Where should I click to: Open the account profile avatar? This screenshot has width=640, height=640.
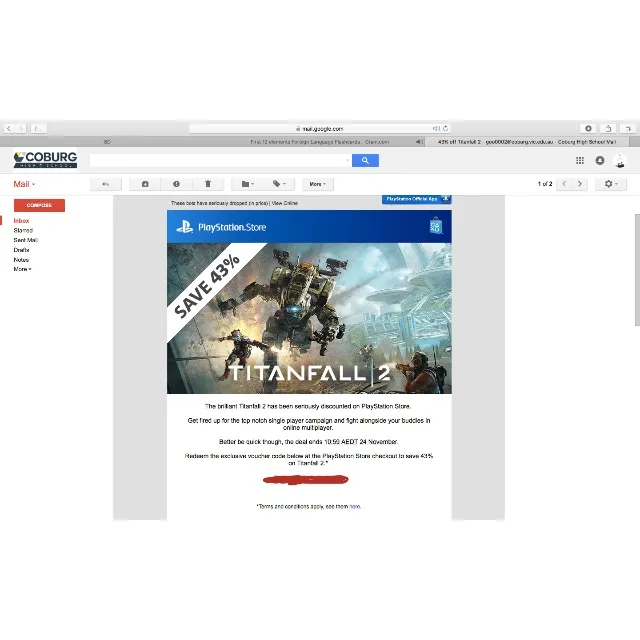click(x=620, y=161)
